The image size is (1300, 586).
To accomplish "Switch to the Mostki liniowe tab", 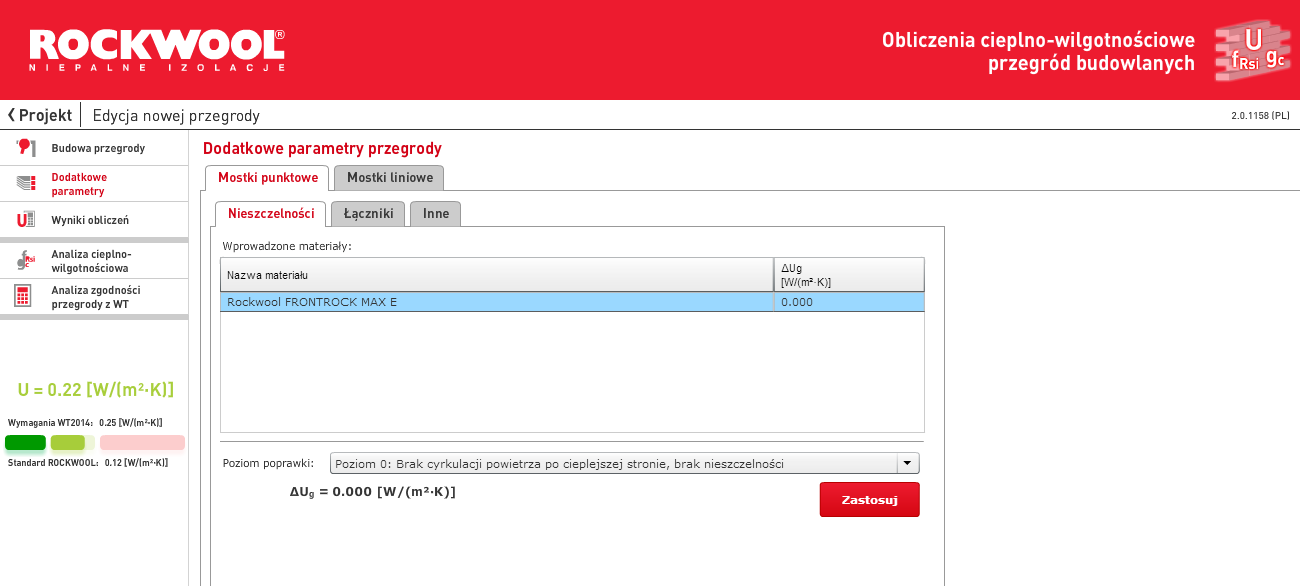I will pyautogui.click(x=389, y=178).
